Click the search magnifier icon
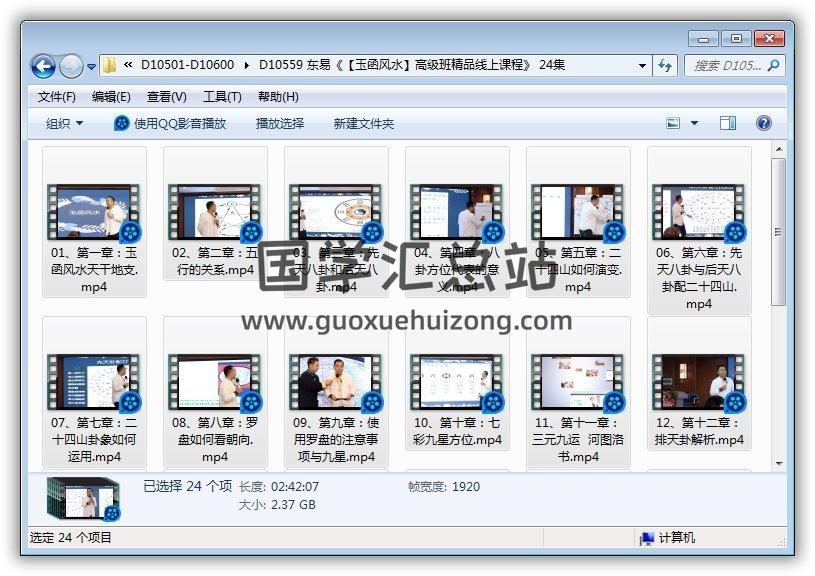Viewport: 815px width, 576px height. coord(773,66)
